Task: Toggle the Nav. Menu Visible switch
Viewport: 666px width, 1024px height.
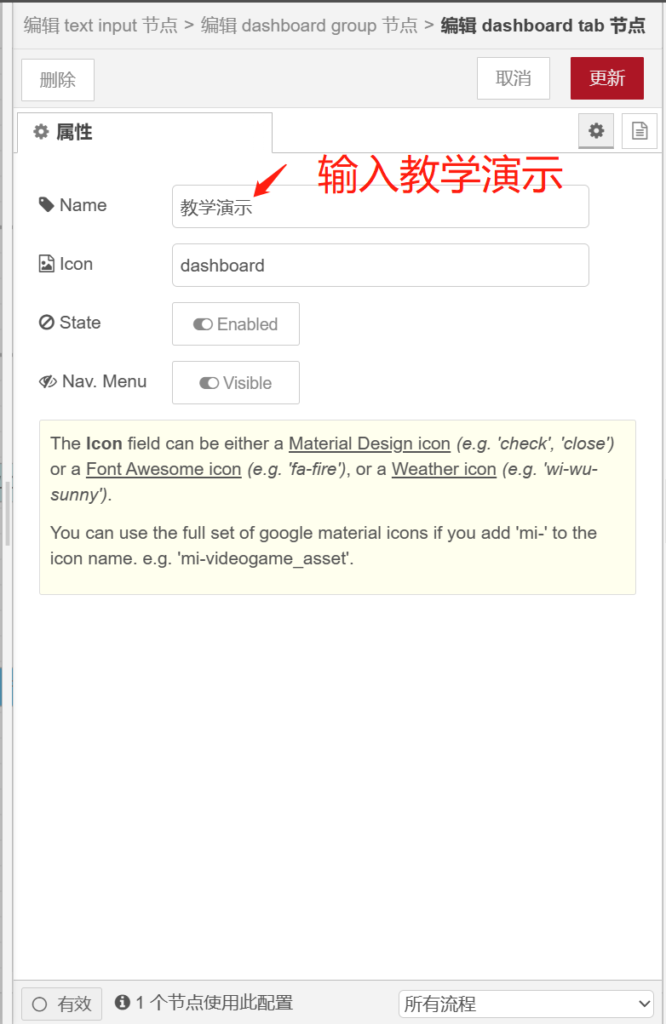Action: (x=236, y=383)
